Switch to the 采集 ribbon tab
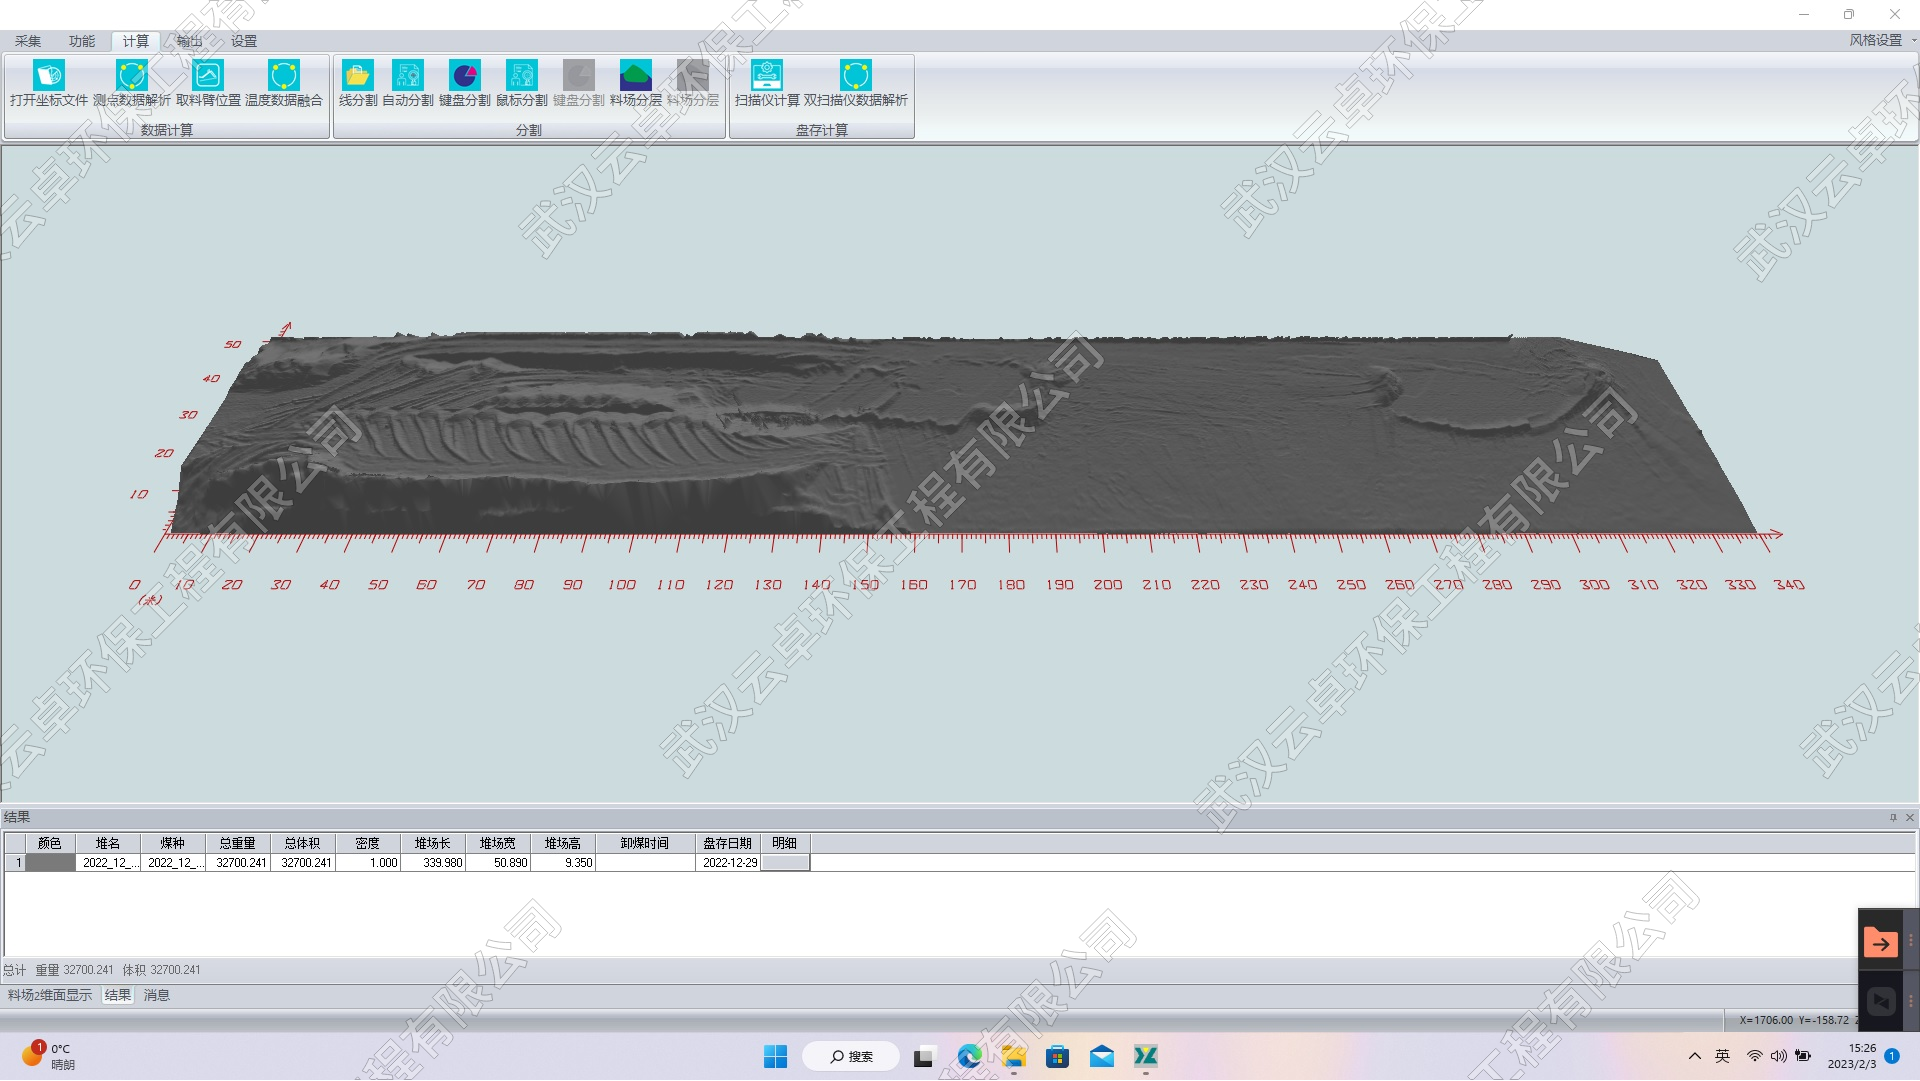Viewport: 1920px width, 1081px height. (28, 41)
